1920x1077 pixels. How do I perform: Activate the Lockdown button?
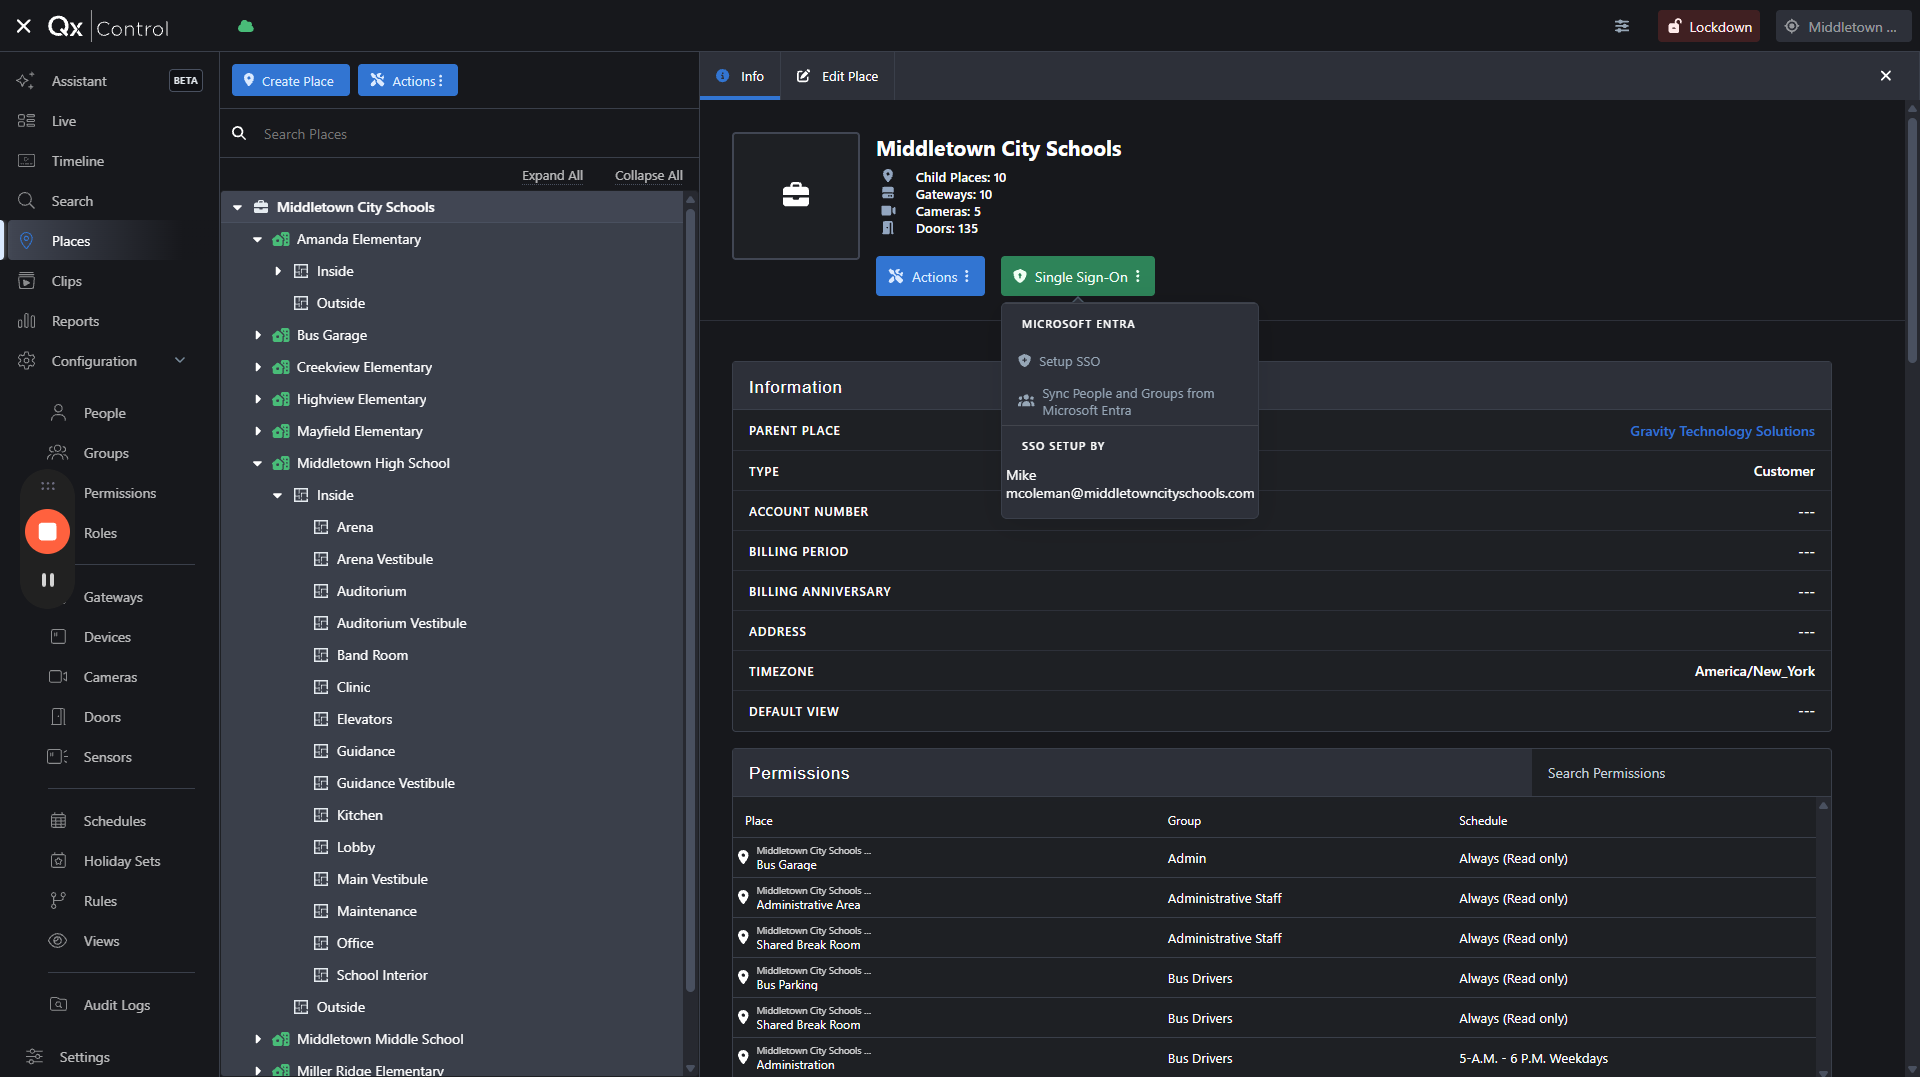1709,27
